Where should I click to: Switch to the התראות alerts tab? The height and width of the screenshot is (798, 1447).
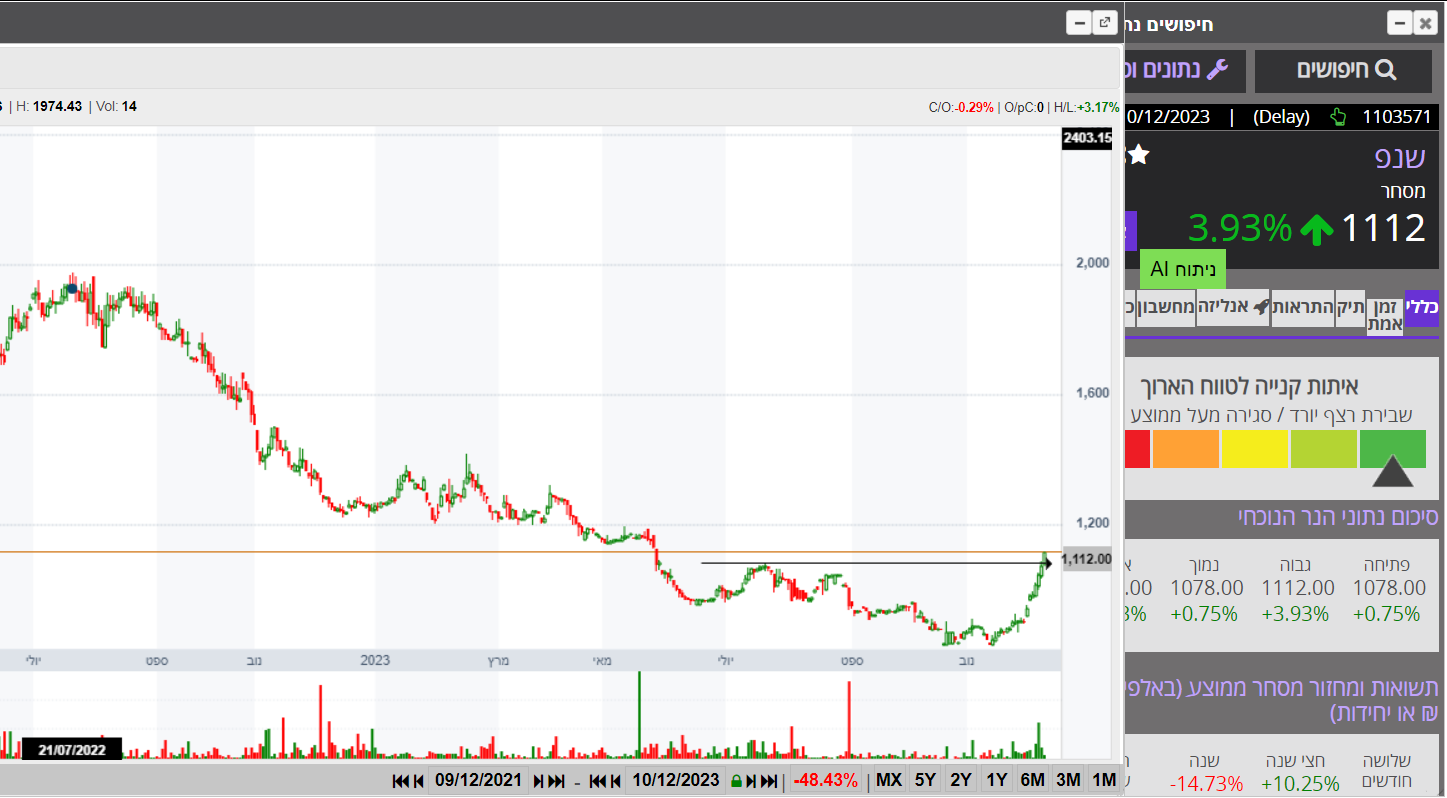tap(1302, 307)
